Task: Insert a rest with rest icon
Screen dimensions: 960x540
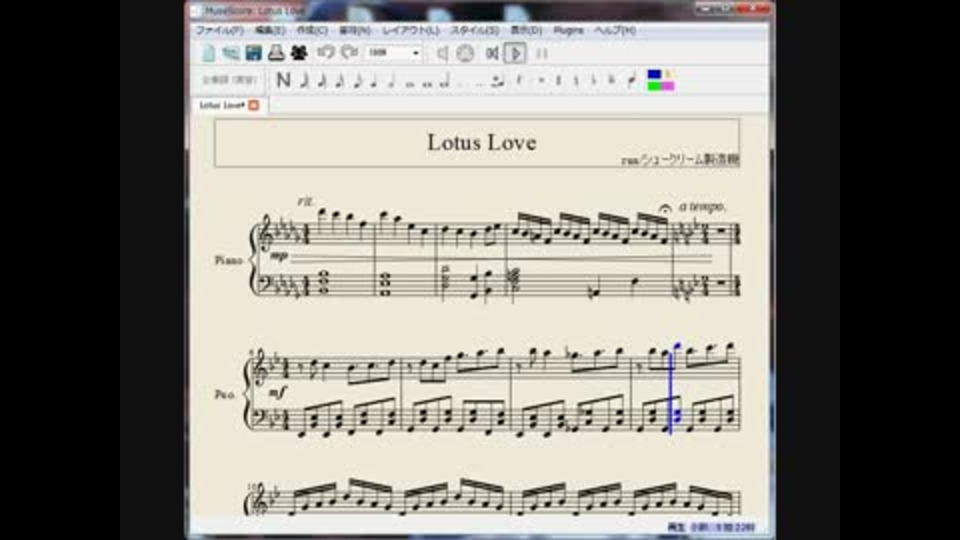Action: click(x=519, y=80)
